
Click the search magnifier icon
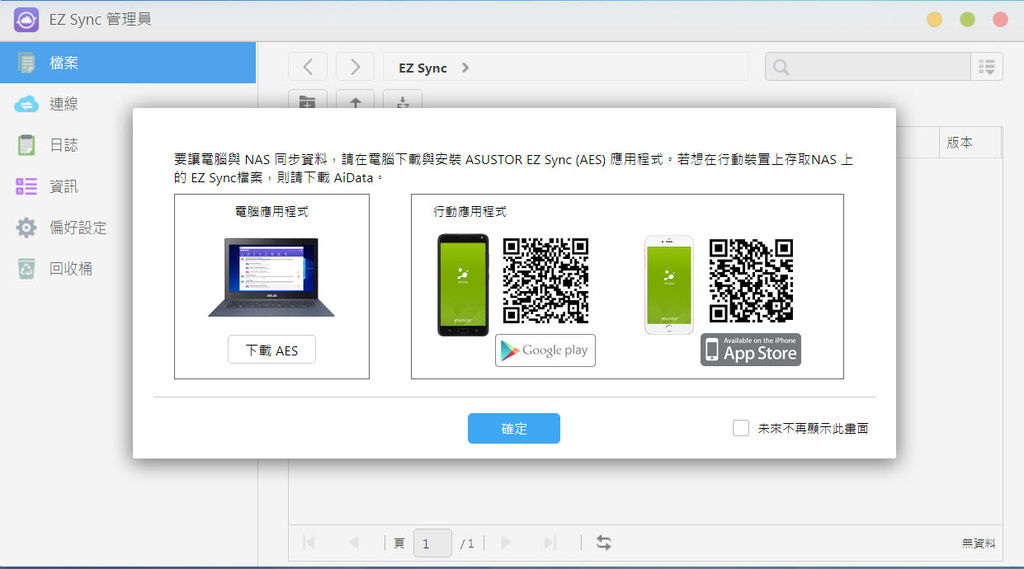(x=781, y=67)
